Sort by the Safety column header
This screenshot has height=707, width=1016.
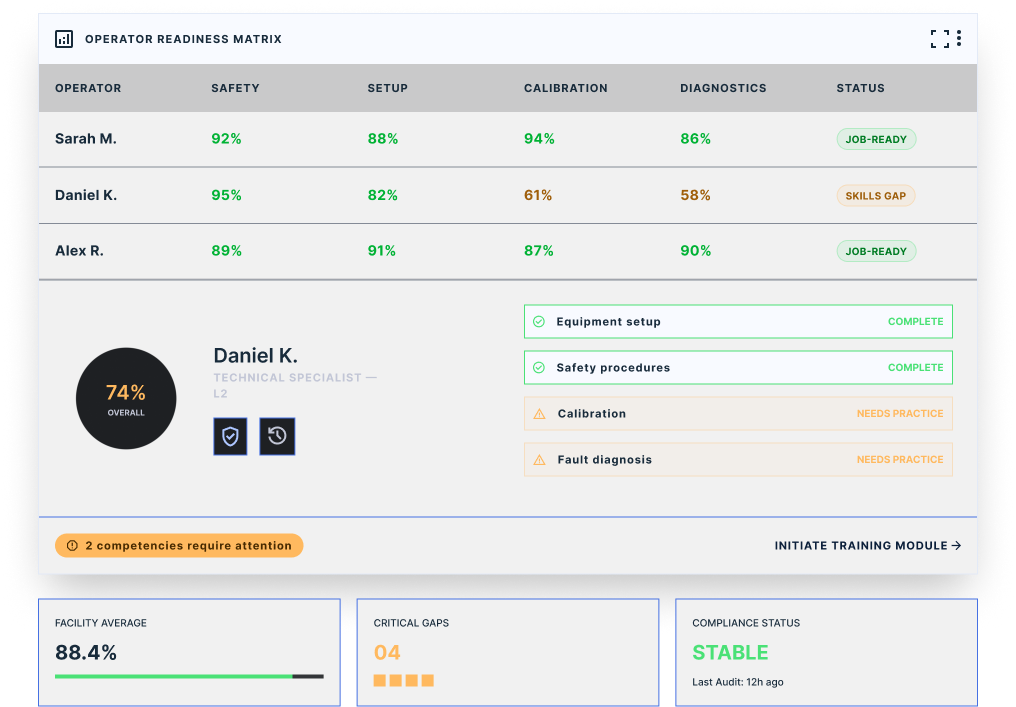[235, 88]
